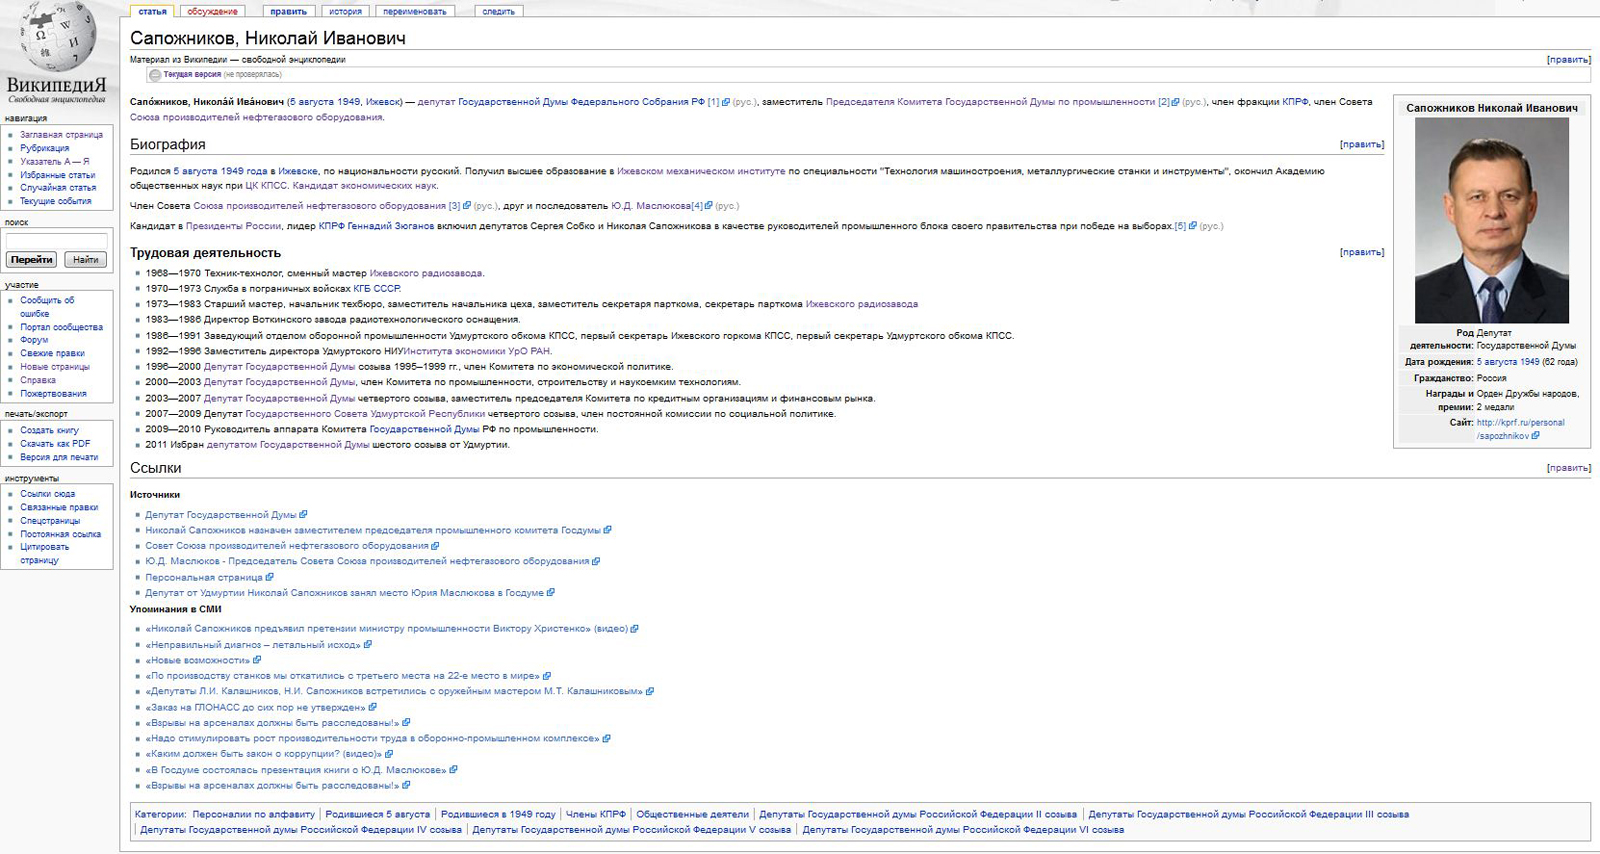This screenshot has width=1600, height=854.
Task: Click 'Сообщить об ошибке' sidebar link
Action: click(x=47, y=307)
